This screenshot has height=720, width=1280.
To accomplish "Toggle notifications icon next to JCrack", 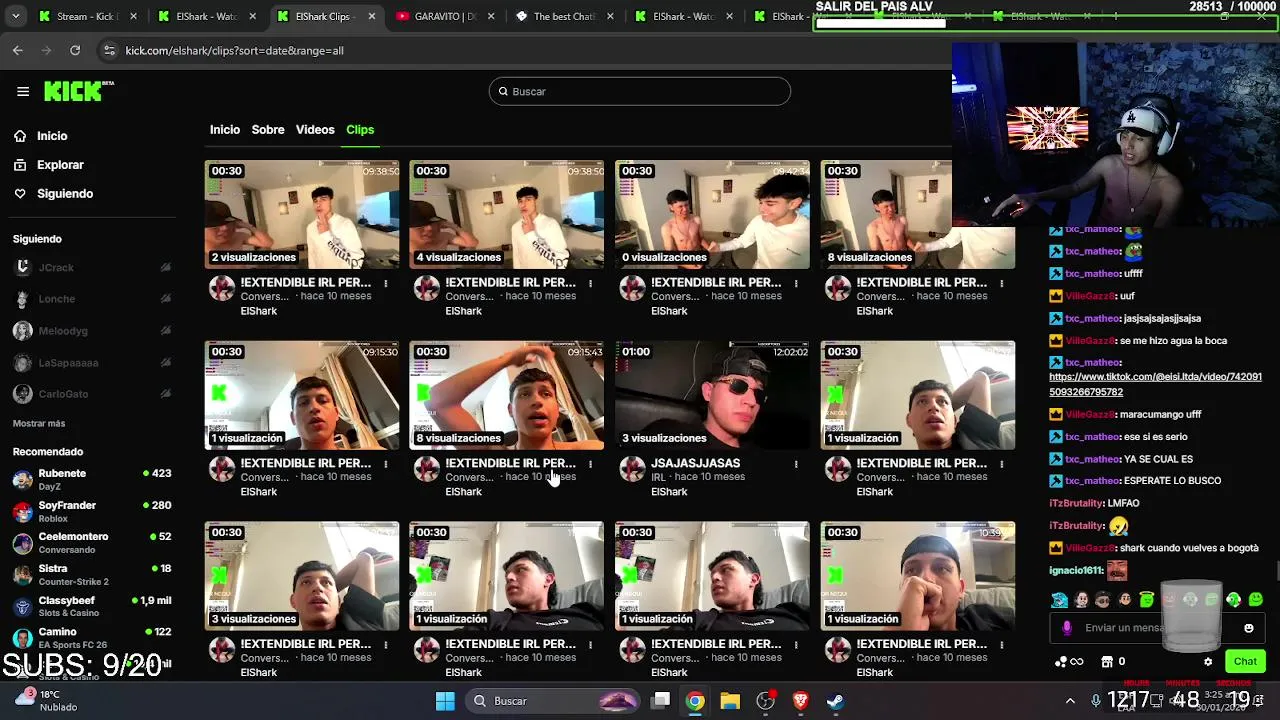I will pyautogui.click(x=166, y=268).
